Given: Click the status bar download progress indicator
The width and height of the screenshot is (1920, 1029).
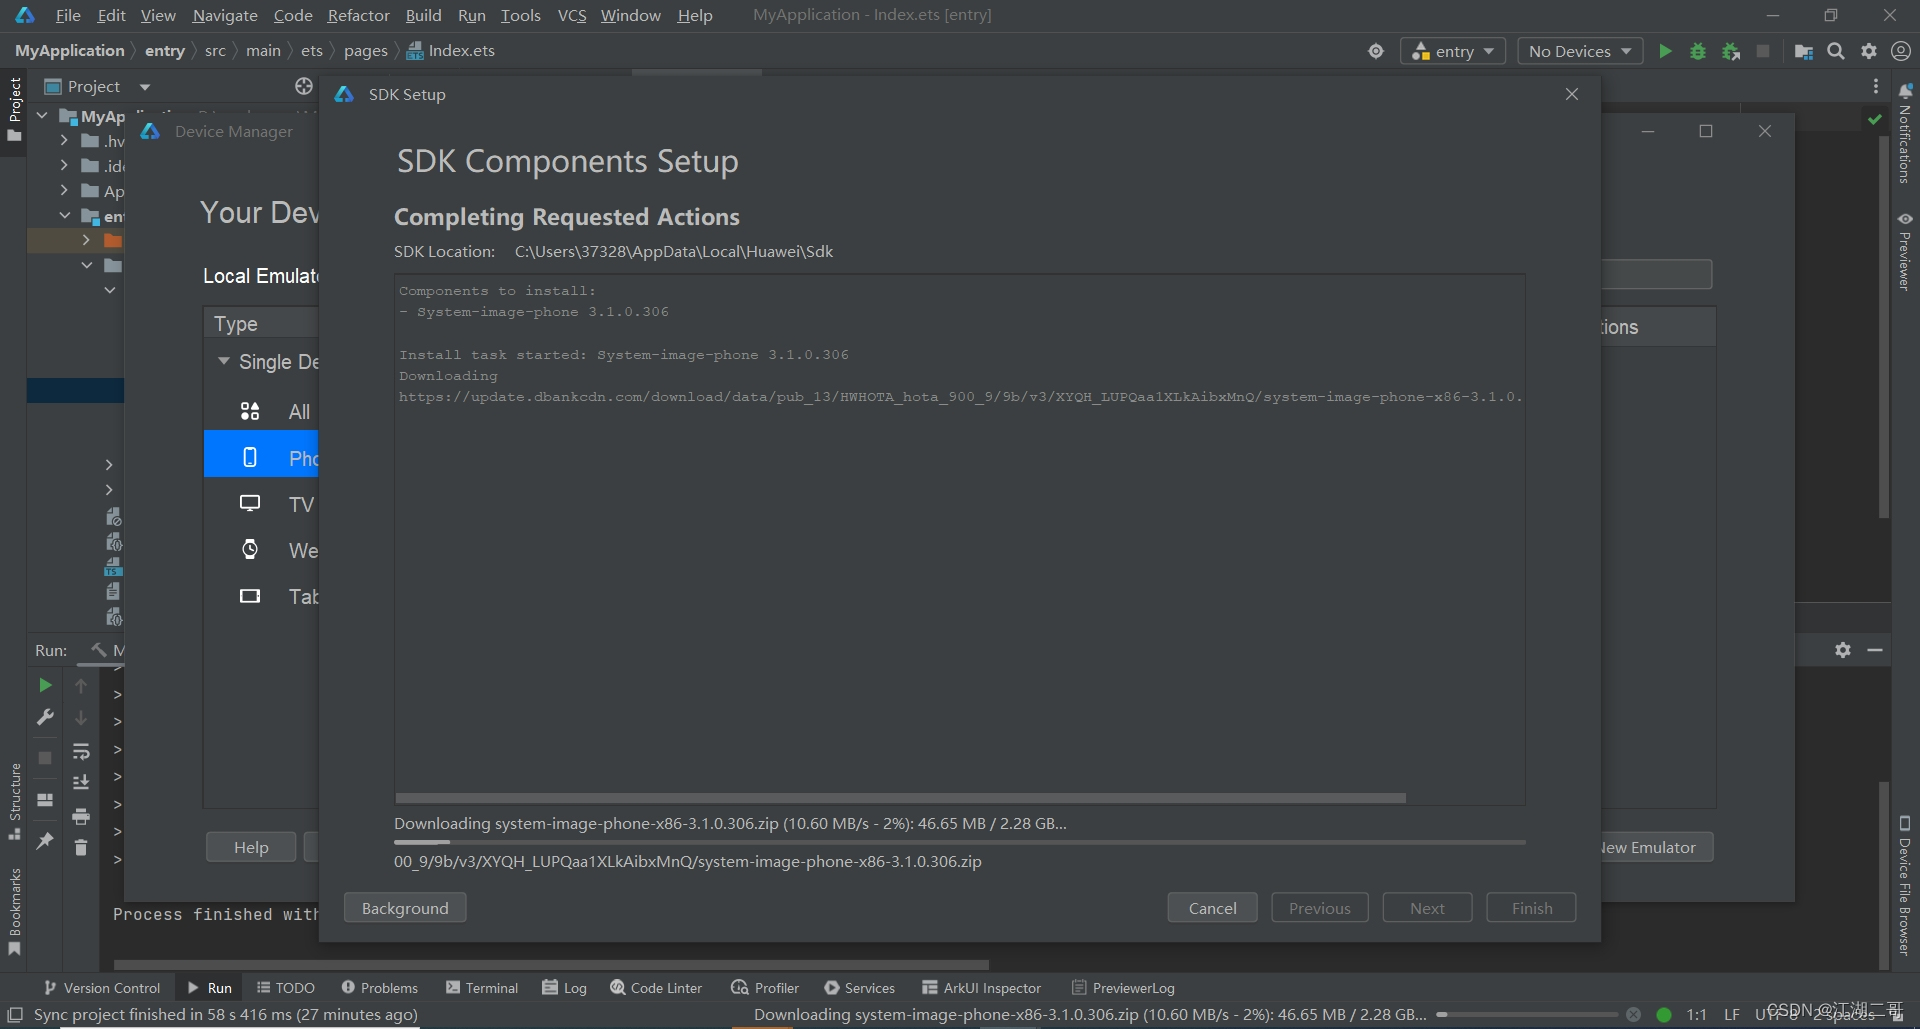Looking at the screenshot, I should pyautogui.click(x=1527, y=1014).
